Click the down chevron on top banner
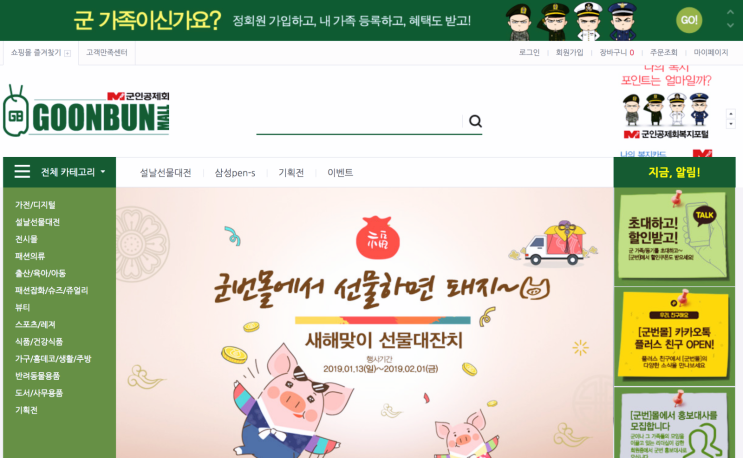Image resolution: width=743 pixels, height=458 pixels. coord(730,25)
